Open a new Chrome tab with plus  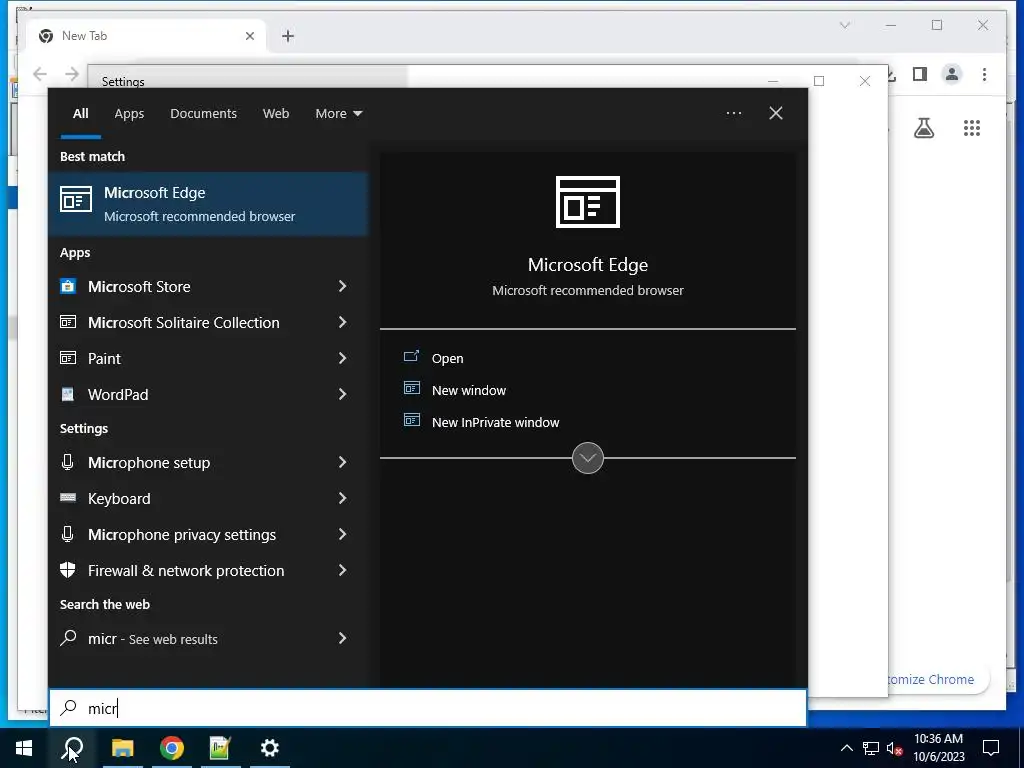coord(288,36)
